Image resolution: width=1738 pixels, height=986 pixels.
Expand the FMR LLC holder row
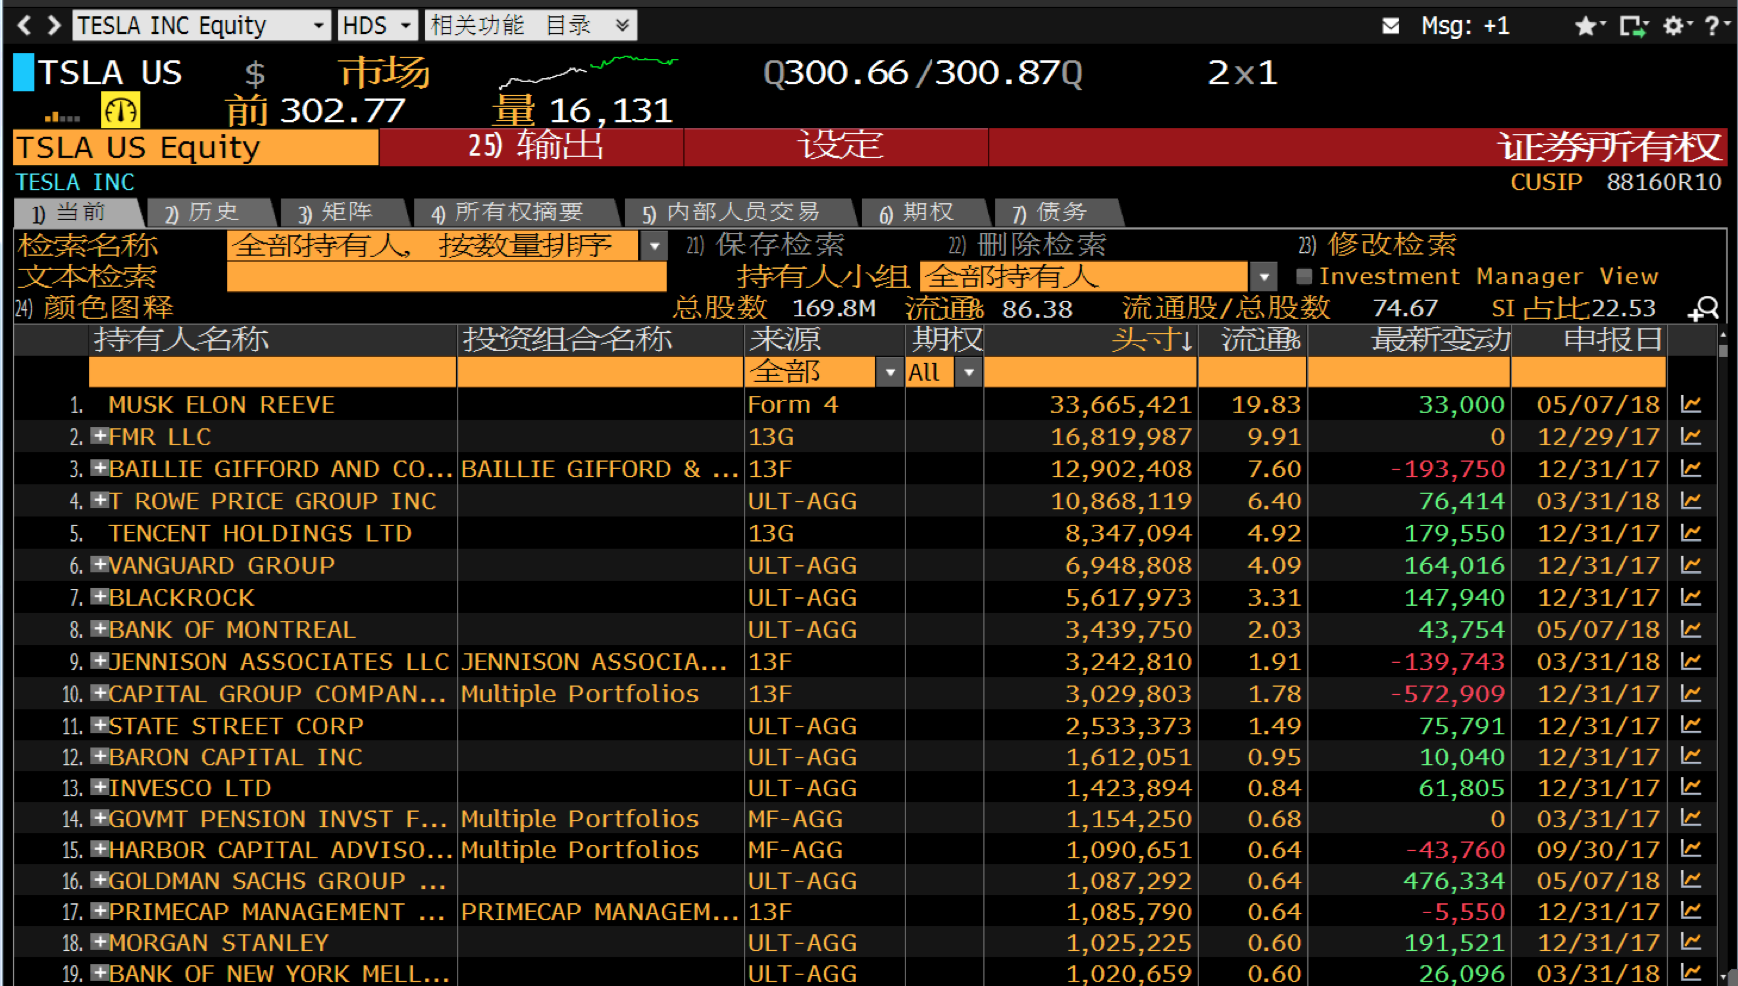99,436
